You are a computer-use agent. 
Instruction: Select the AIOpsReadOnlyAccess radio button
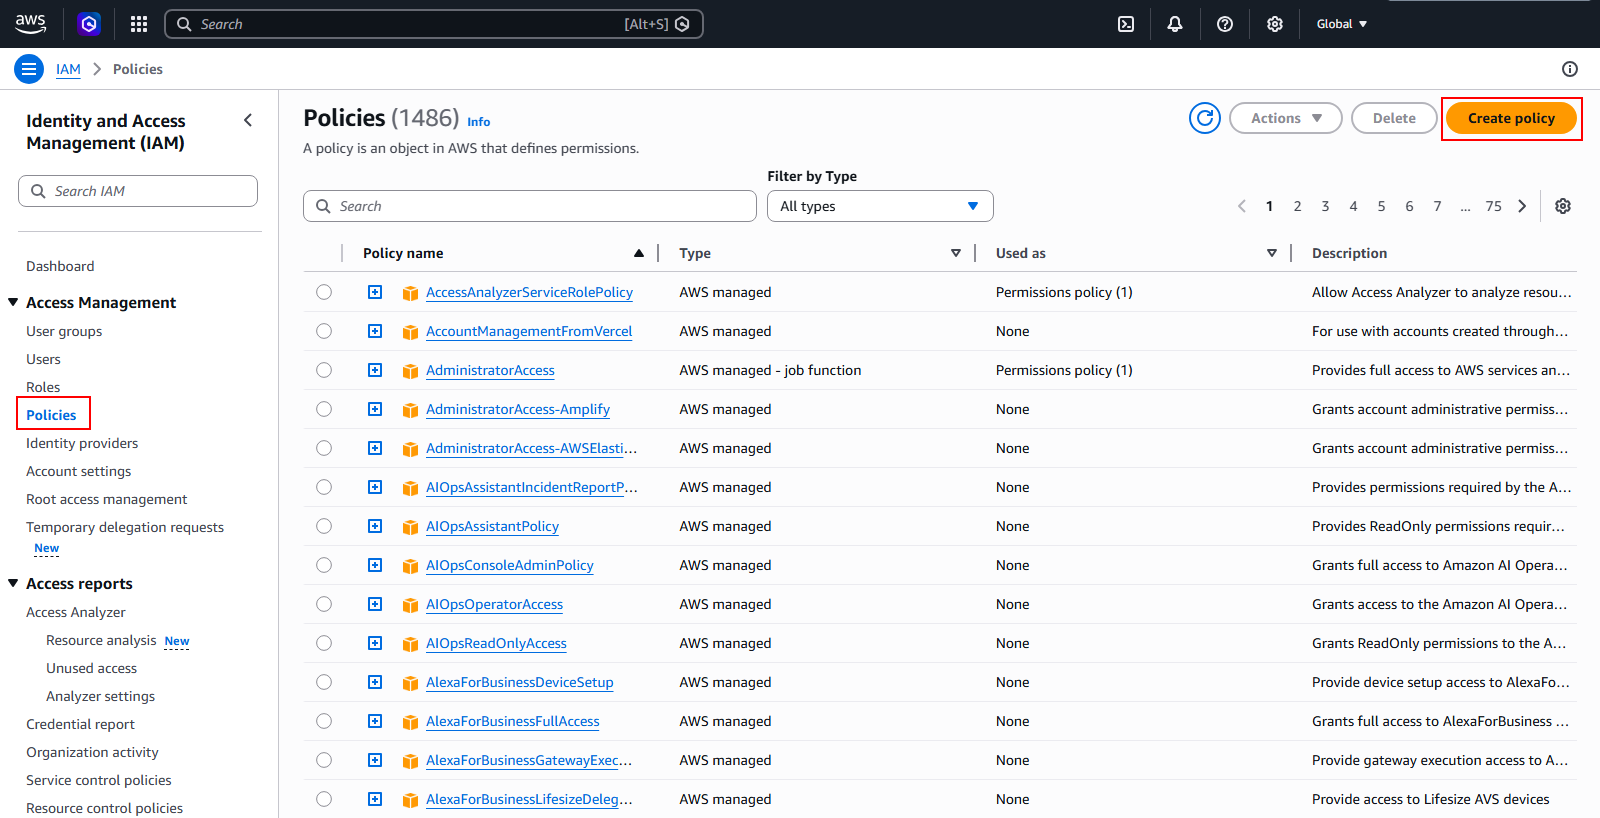pos(324,643)
